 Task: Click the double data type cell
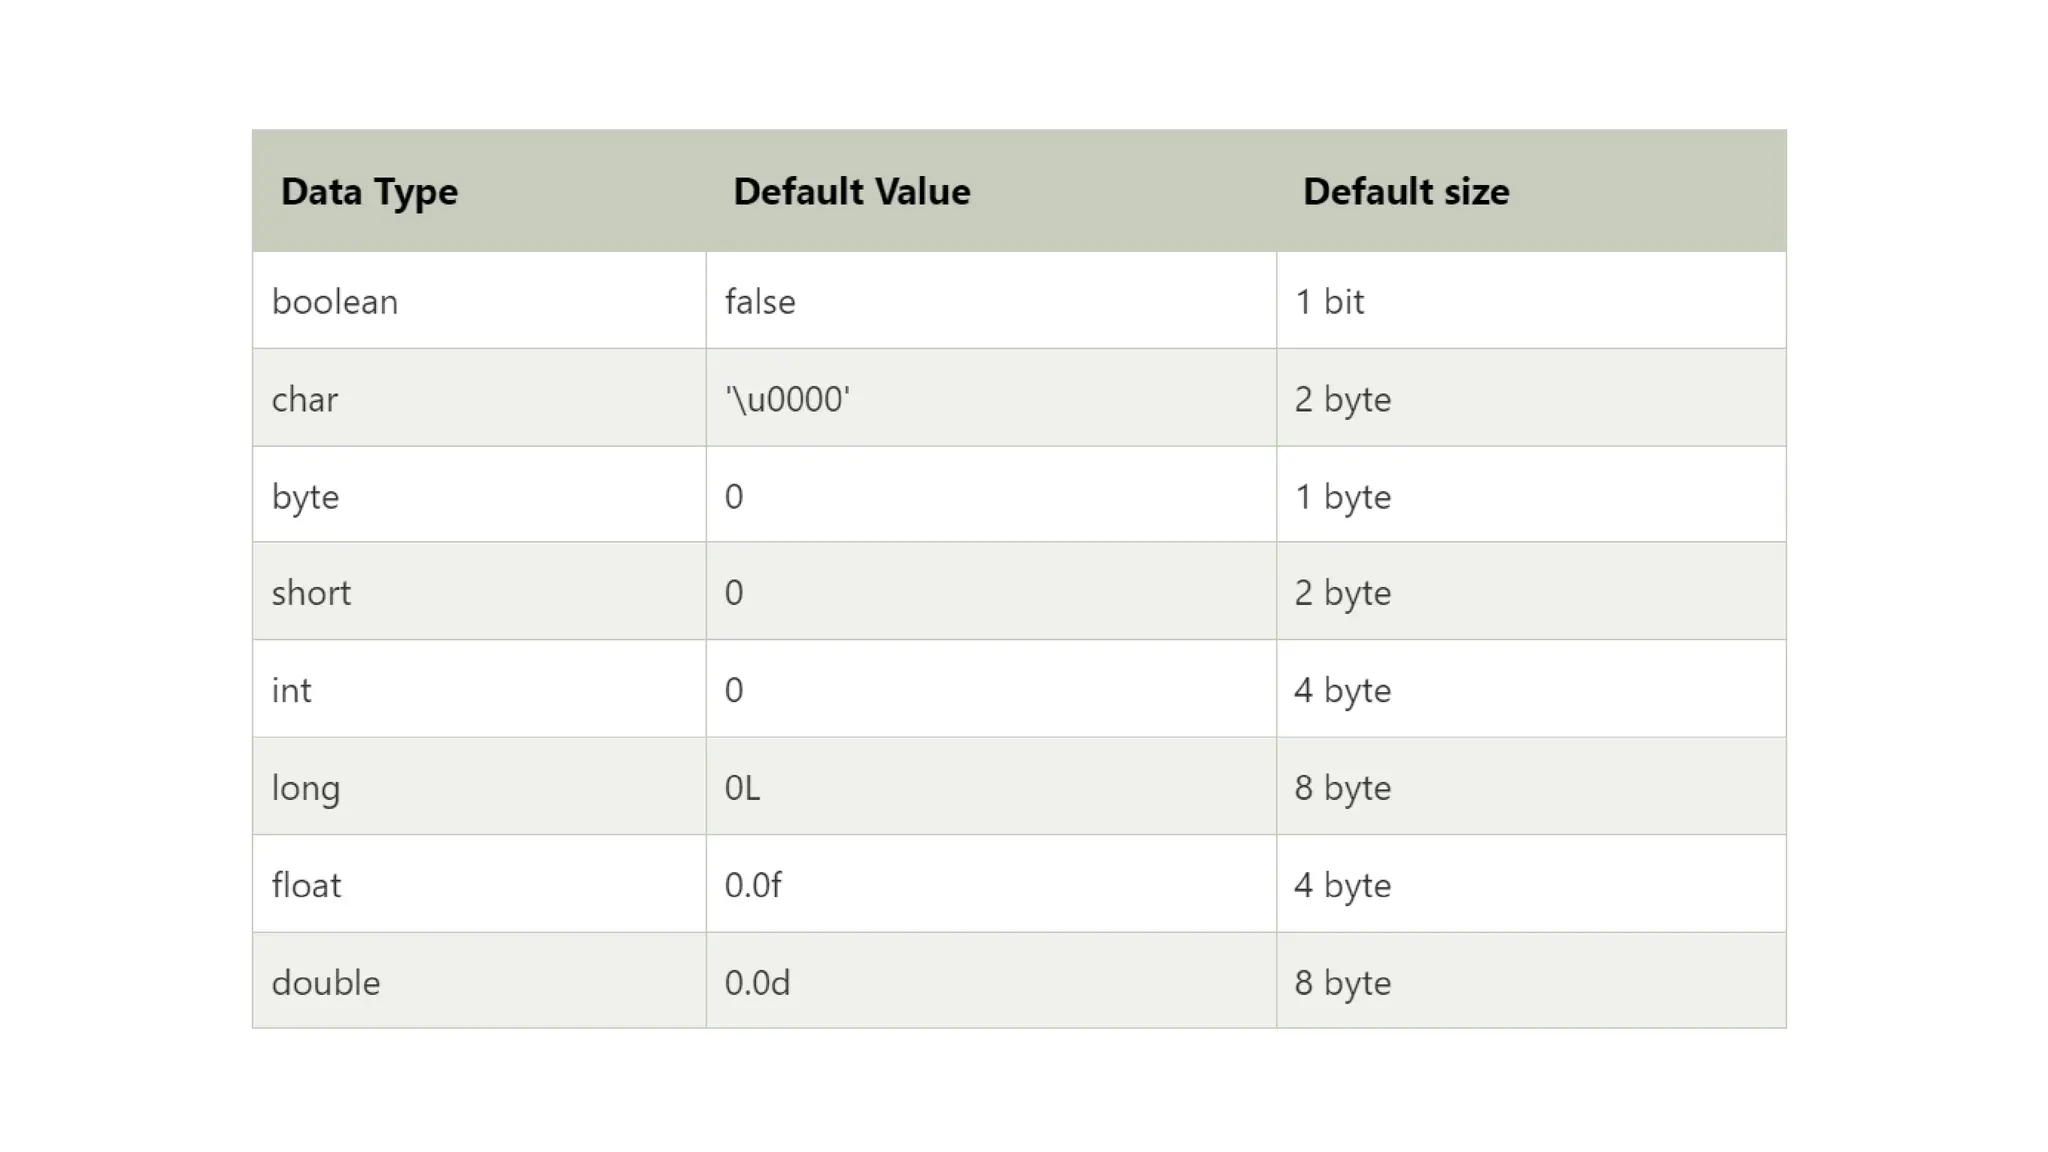click(x=326, y=982)
